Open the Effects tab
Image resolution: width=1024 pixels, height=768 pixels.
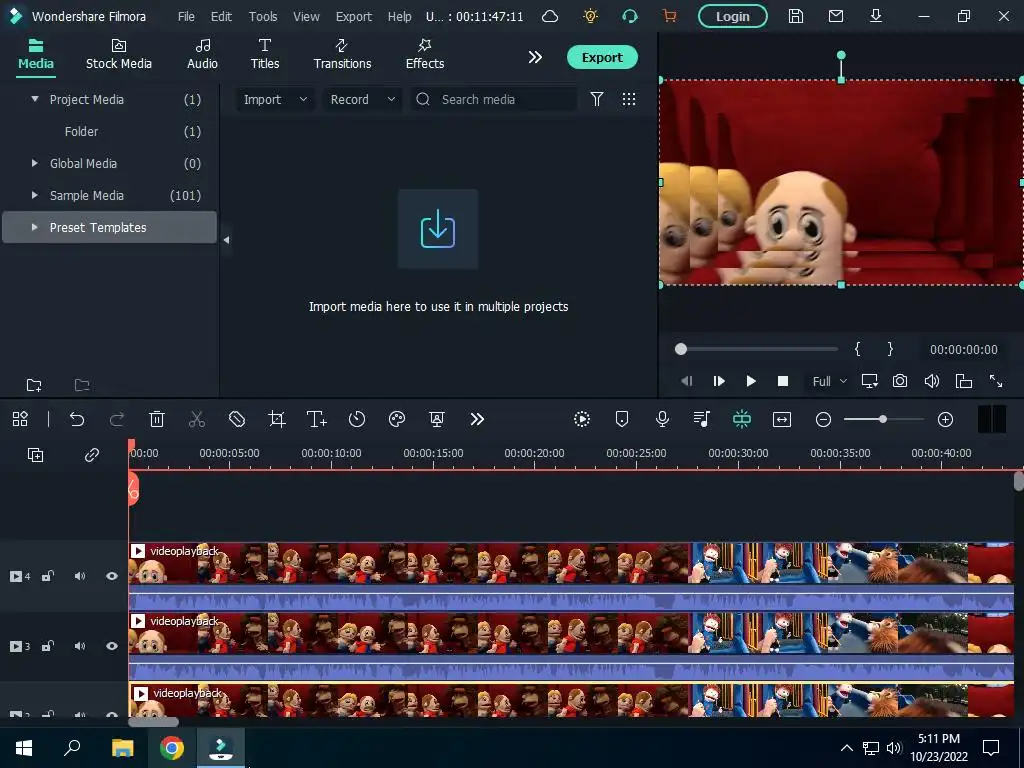424,54
